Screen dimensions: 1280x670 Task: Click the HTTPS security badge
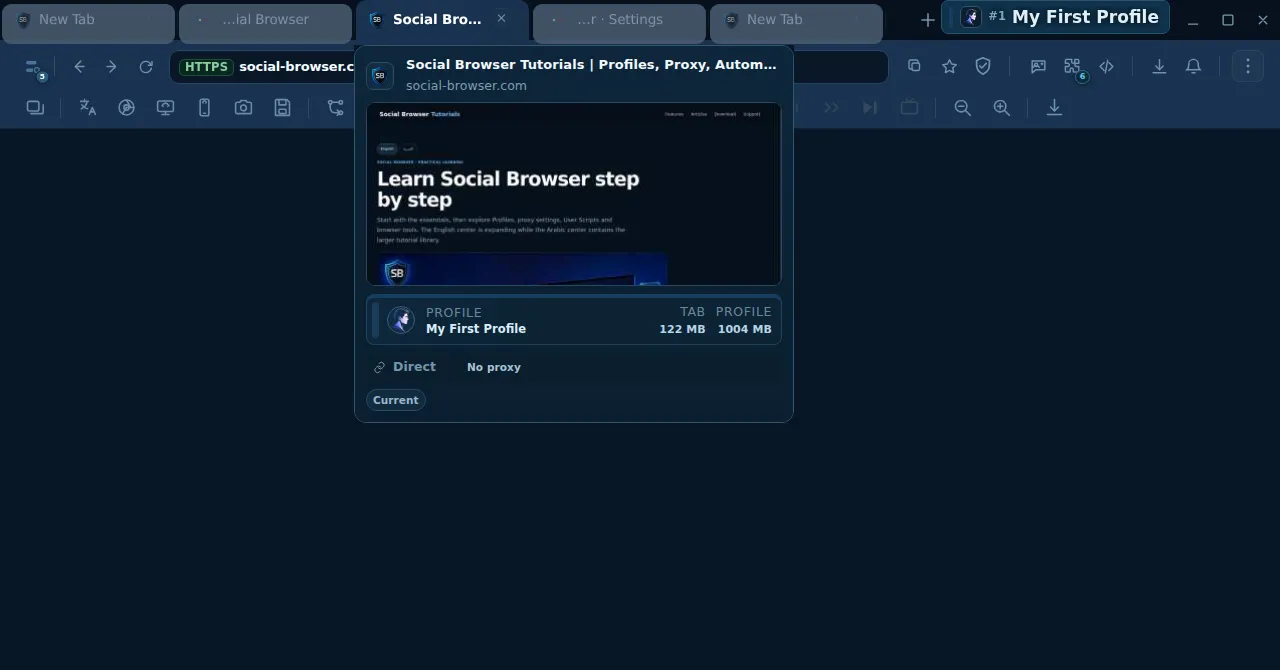pyautogui.click(x=206, y=67)
